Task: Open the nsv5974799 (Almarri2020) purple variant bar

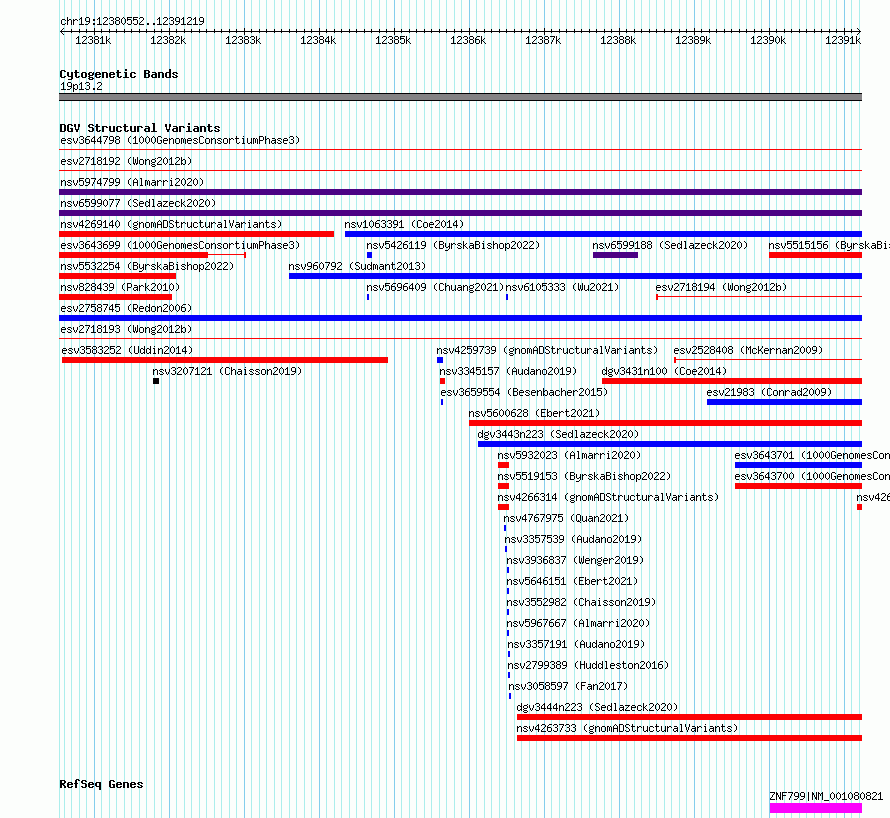Action: click(460, 192)
